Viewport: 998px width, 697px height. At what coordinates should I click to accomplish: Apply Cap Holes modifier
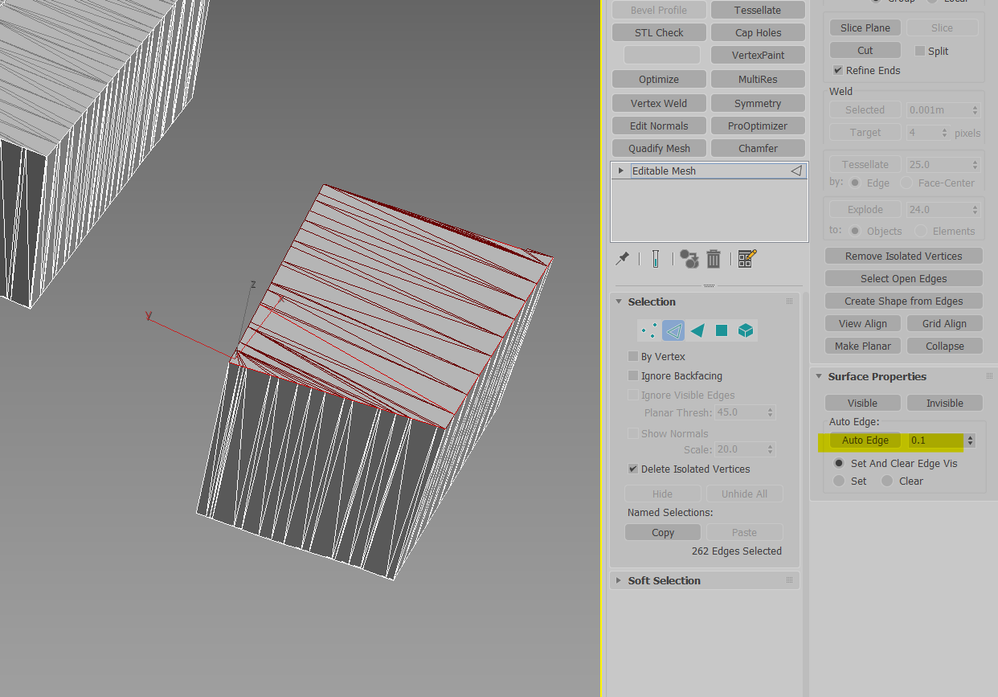pyautogui.click(x=757, y=32)
